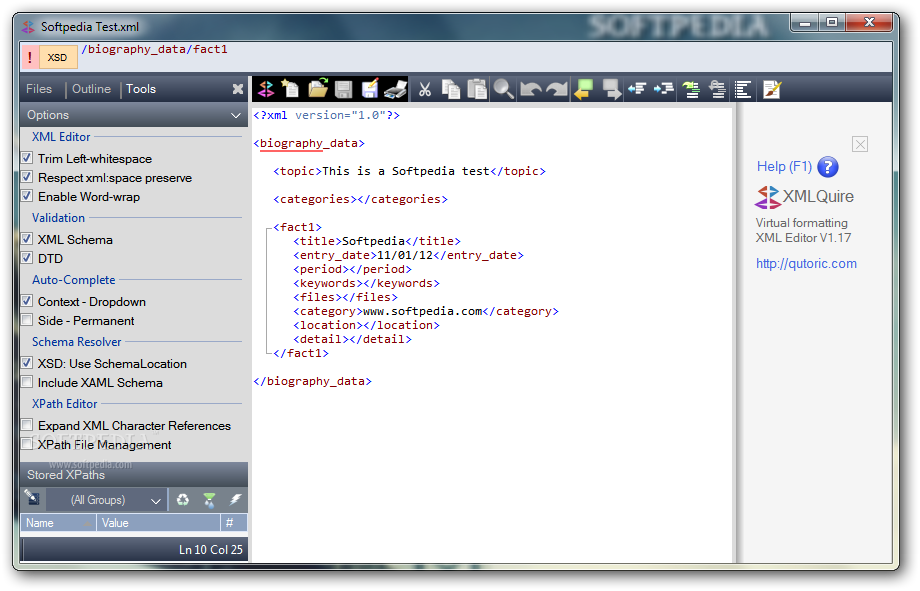Click the white text-lines format icon
The width and height of the screenshot is (920, 591).
click(x=743, y=89)
